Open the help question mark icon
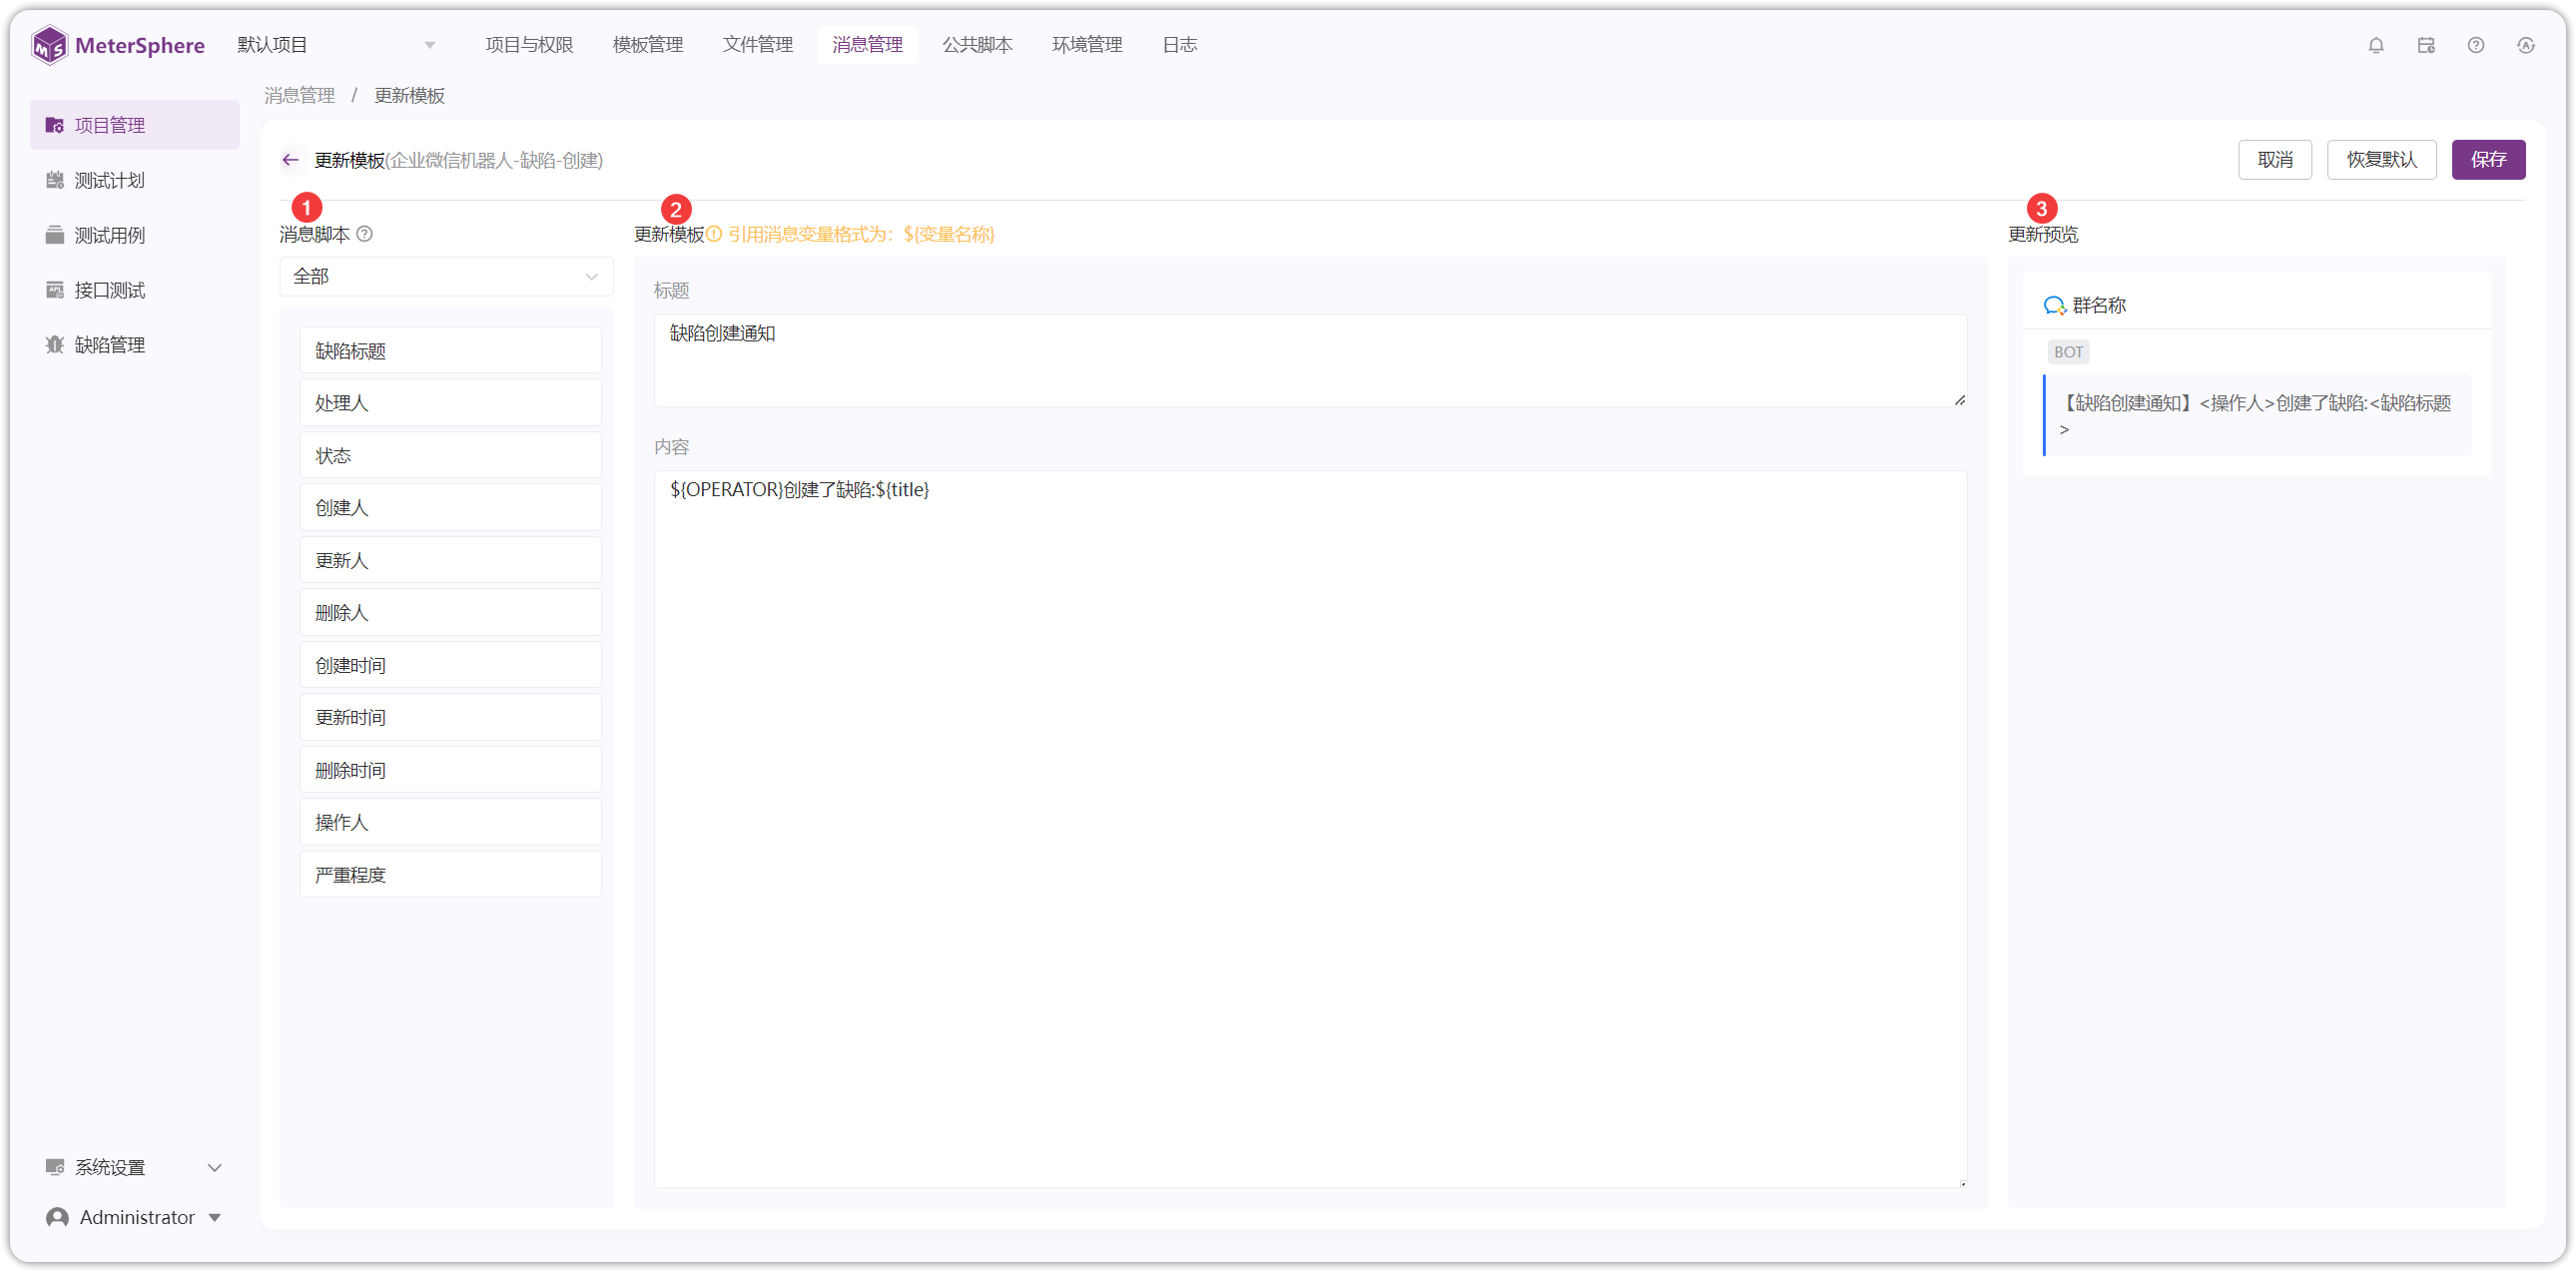The width and height of the screenshot is (2576, 1272). 2475,45
